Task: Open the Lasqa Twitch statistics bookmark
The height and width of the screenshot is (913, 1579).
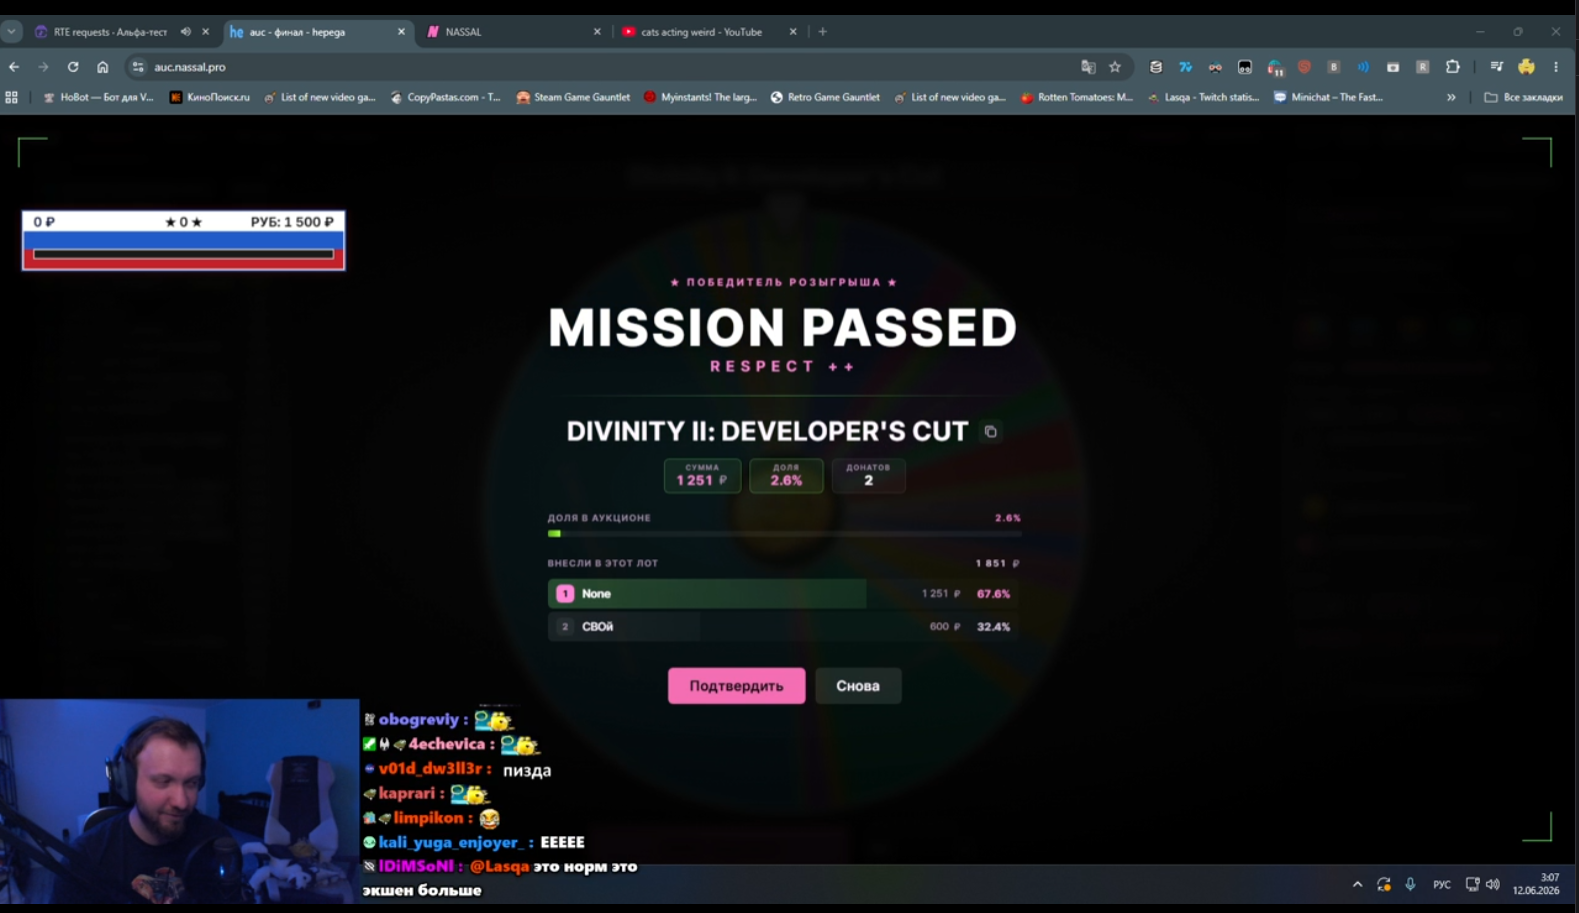Action: (1203, 97)
